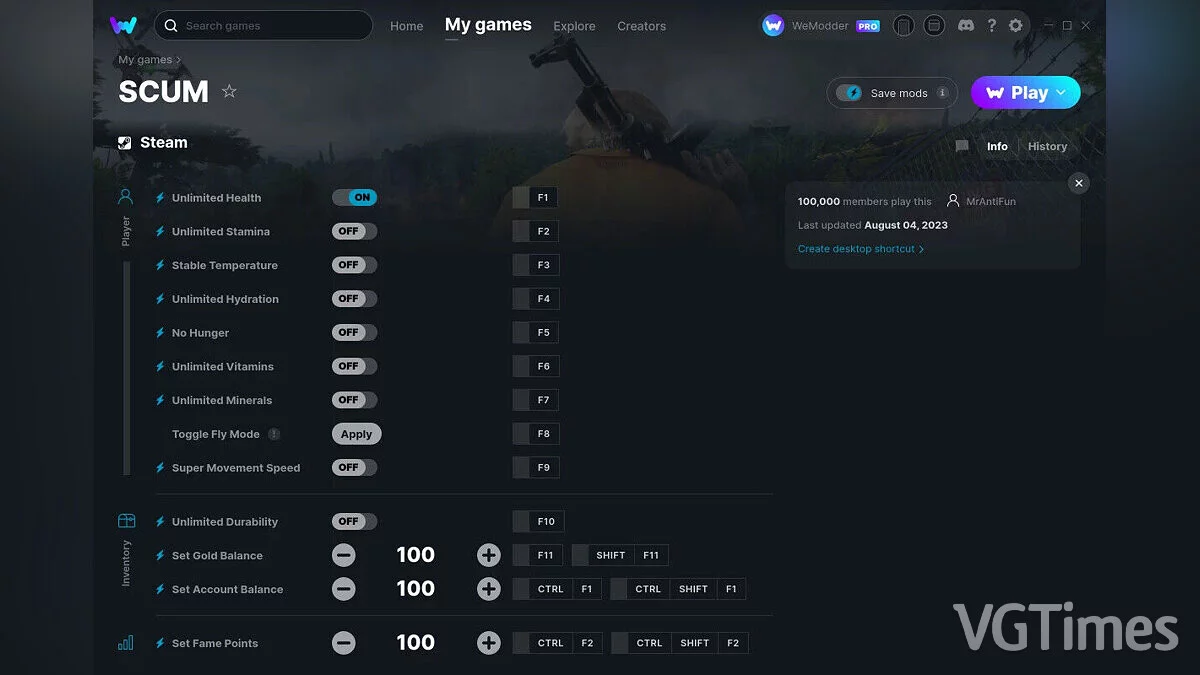Change the F2 hotkey for Unlimited Stamina
Viewport: 1200px width, 675px height.
click(535, 231)
